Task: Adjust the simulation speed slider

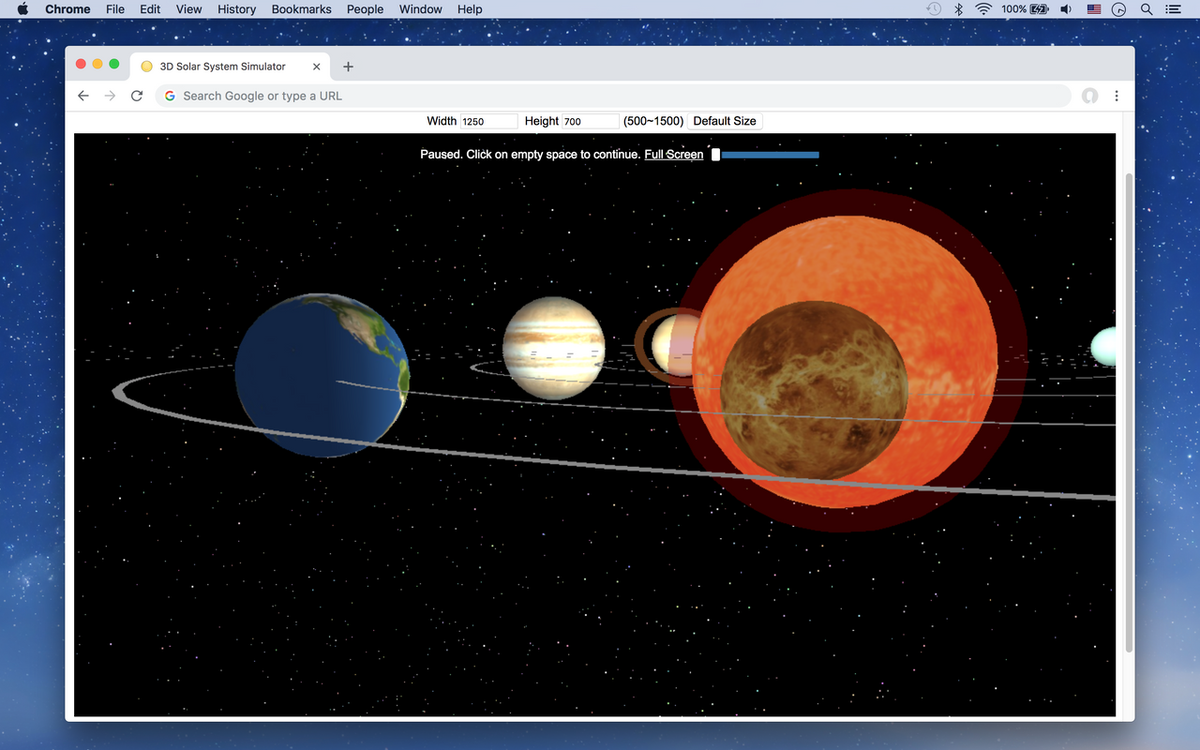Action: 716,155
